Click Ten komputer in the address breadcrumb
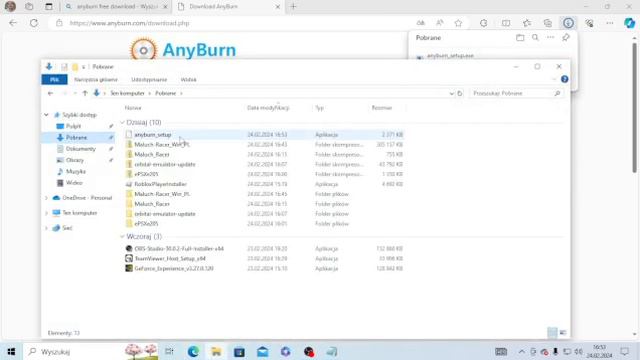This screenshot has height=360, width=640. (x=127, y=93)
